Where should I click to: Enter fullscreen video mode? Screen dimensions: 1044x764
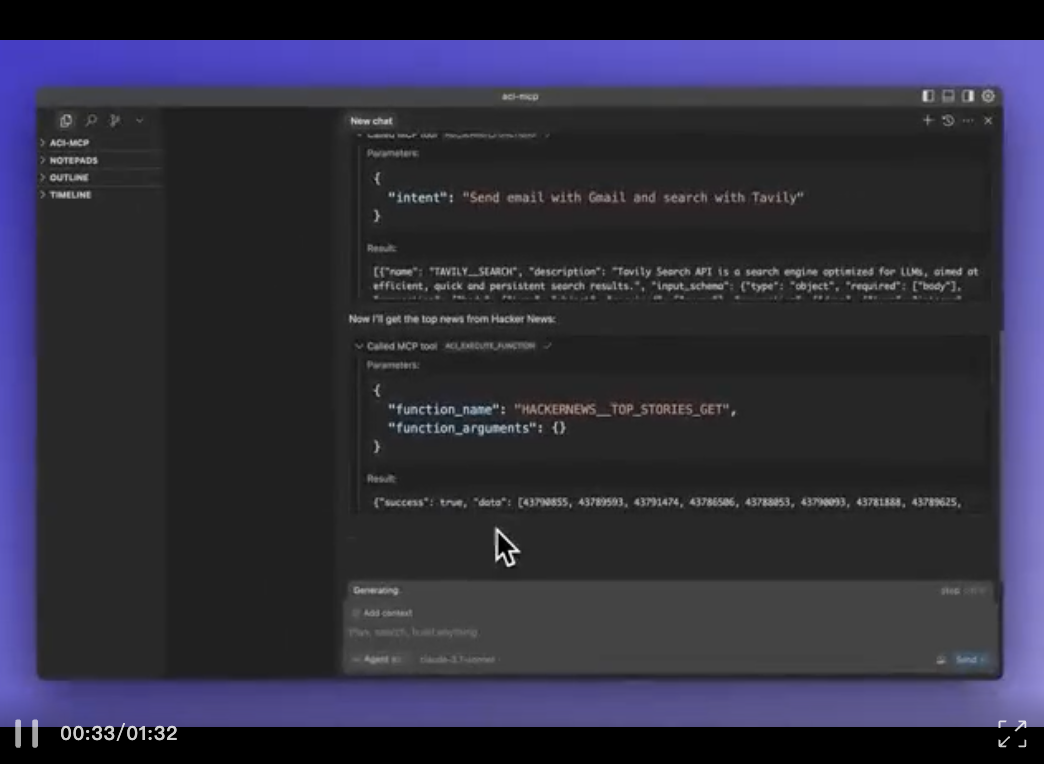(x=1012, y=733)
